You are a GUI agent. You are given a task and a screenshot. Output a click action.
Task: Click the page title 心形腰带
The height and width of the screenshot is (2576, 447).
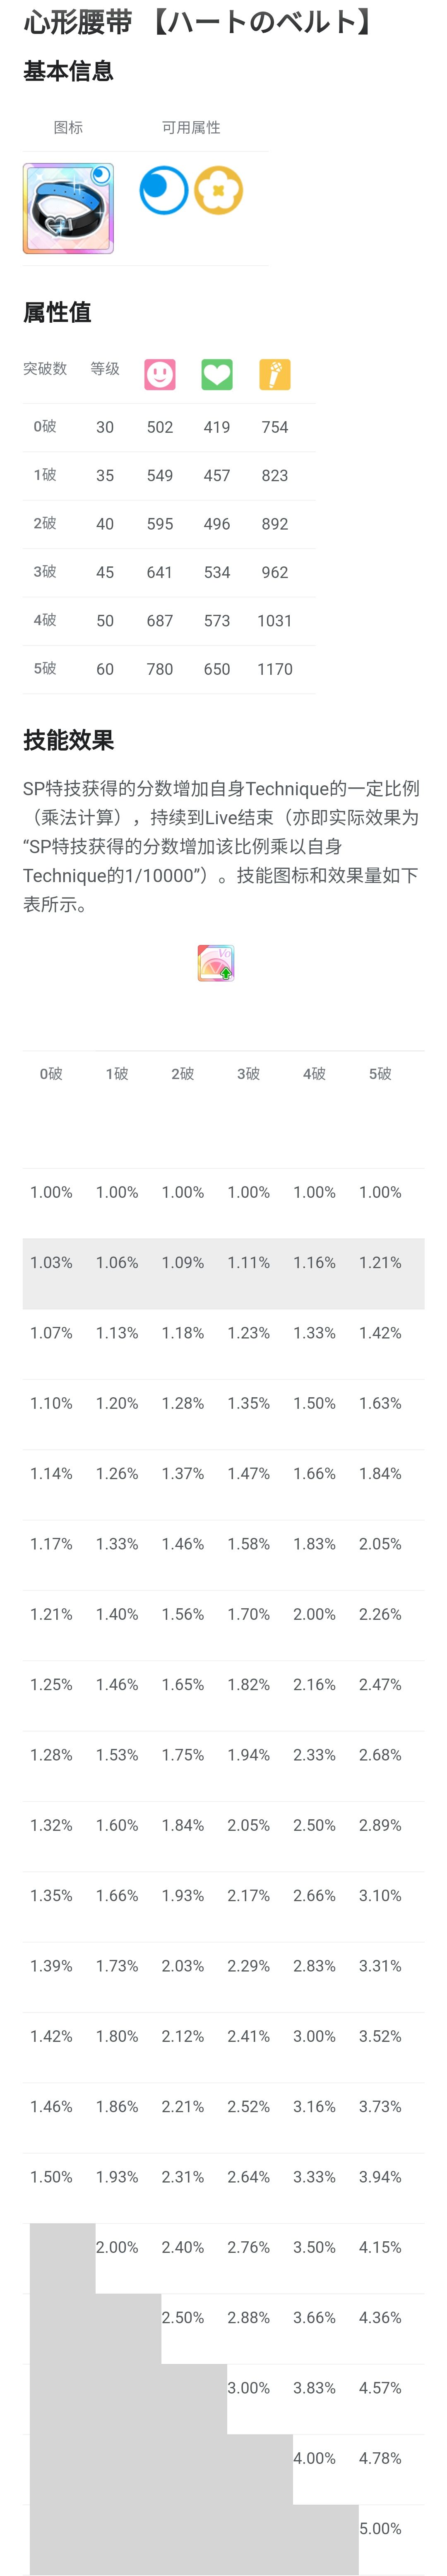coord(78,22)
